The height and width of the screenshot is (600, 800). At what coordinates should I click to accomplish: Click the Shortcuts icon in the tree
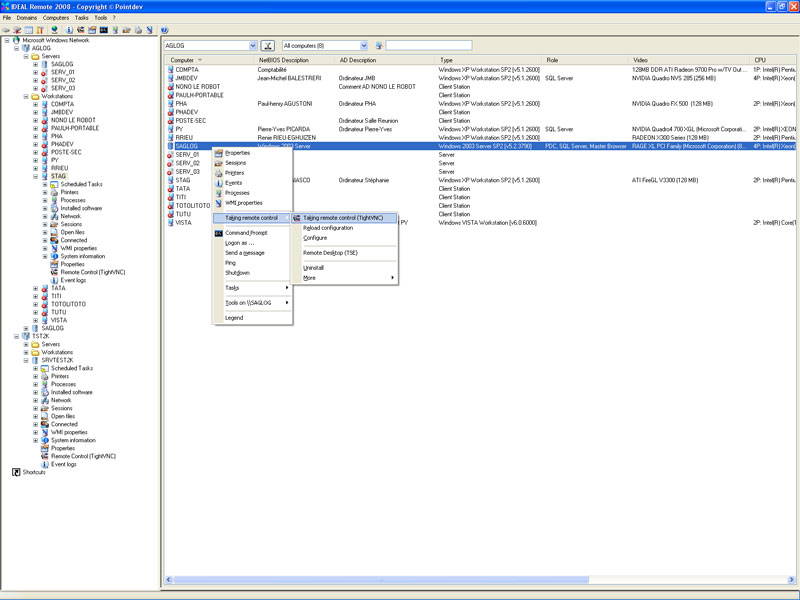[x=16, y=472]
